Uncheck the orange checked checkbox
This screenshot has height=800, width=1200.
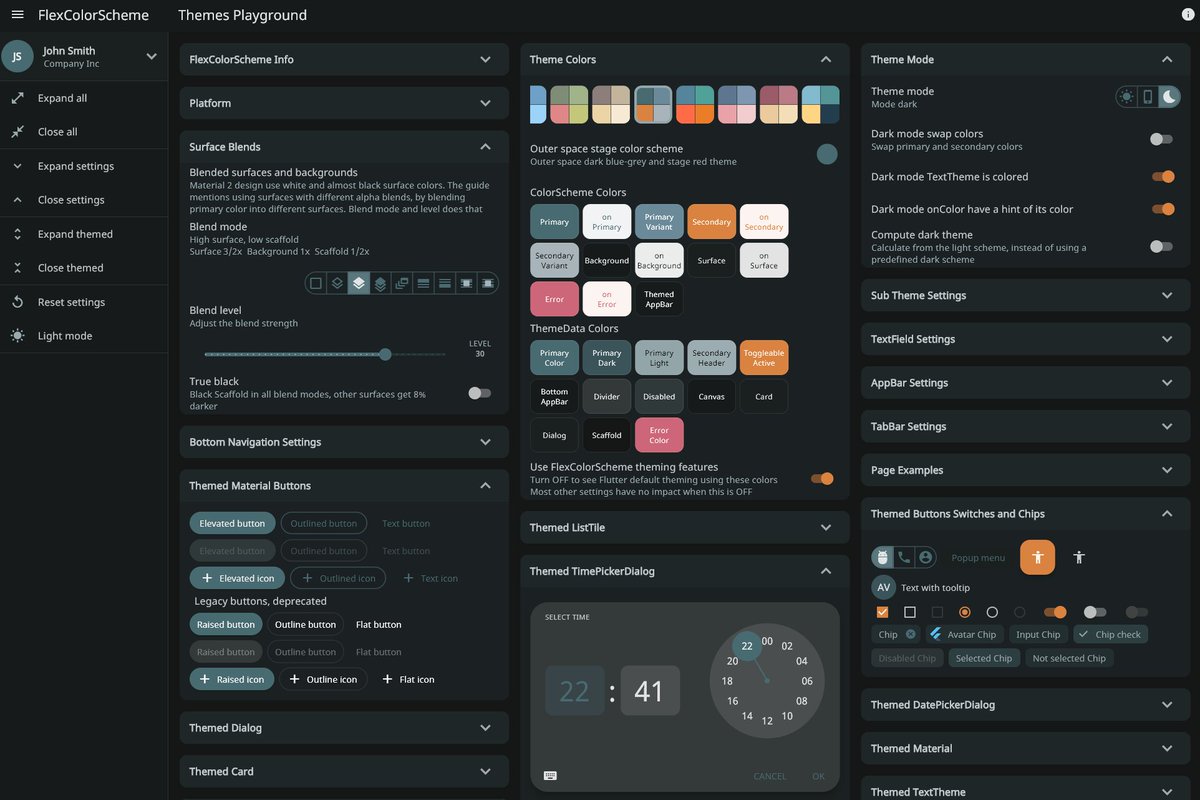click(x=882, y=612)
